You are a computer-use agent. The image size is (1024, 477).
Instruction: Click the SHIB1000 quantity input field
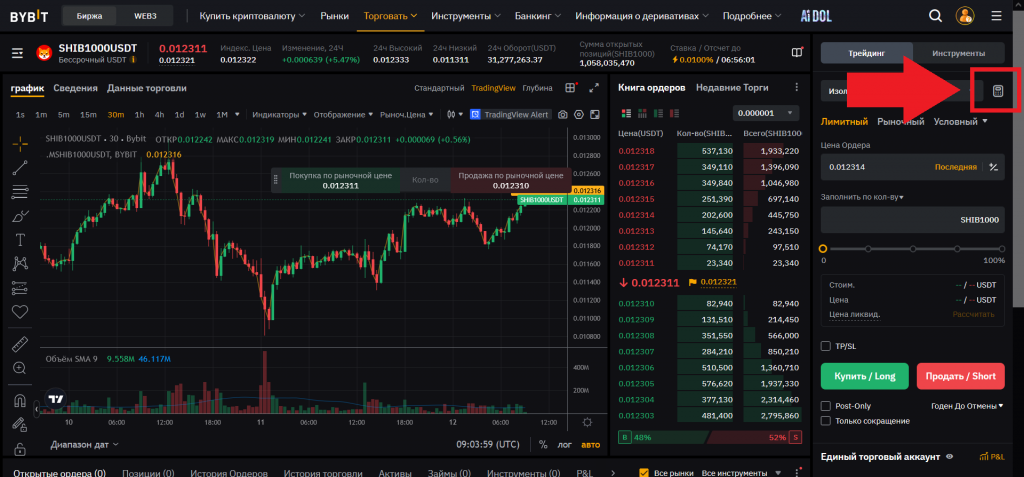point(912,220)
